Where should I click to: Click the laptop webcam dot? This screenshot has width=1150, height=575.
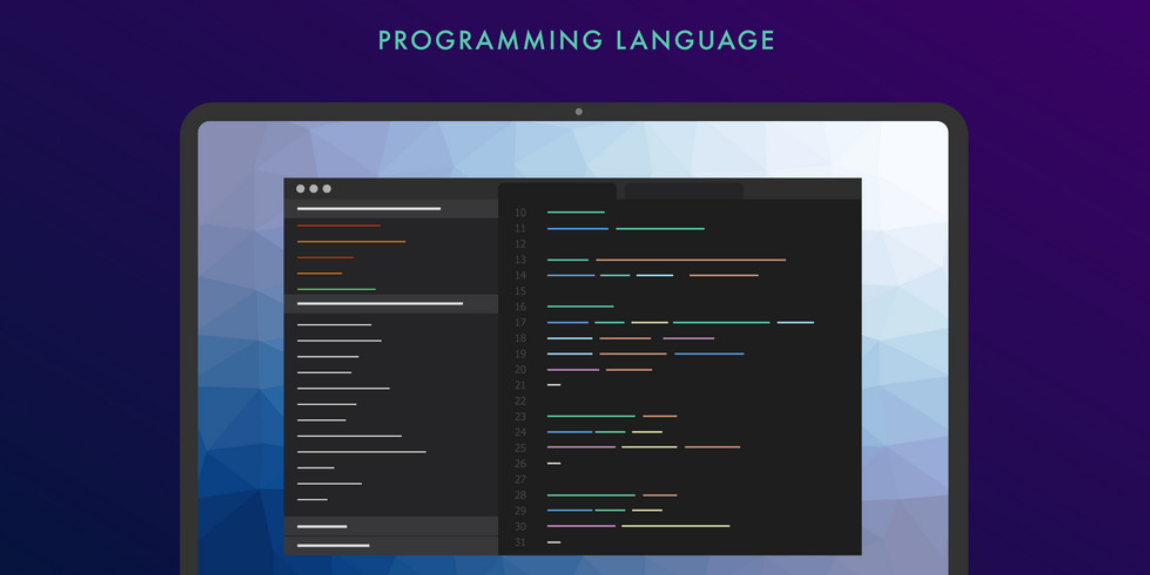(x=578, y=112)
